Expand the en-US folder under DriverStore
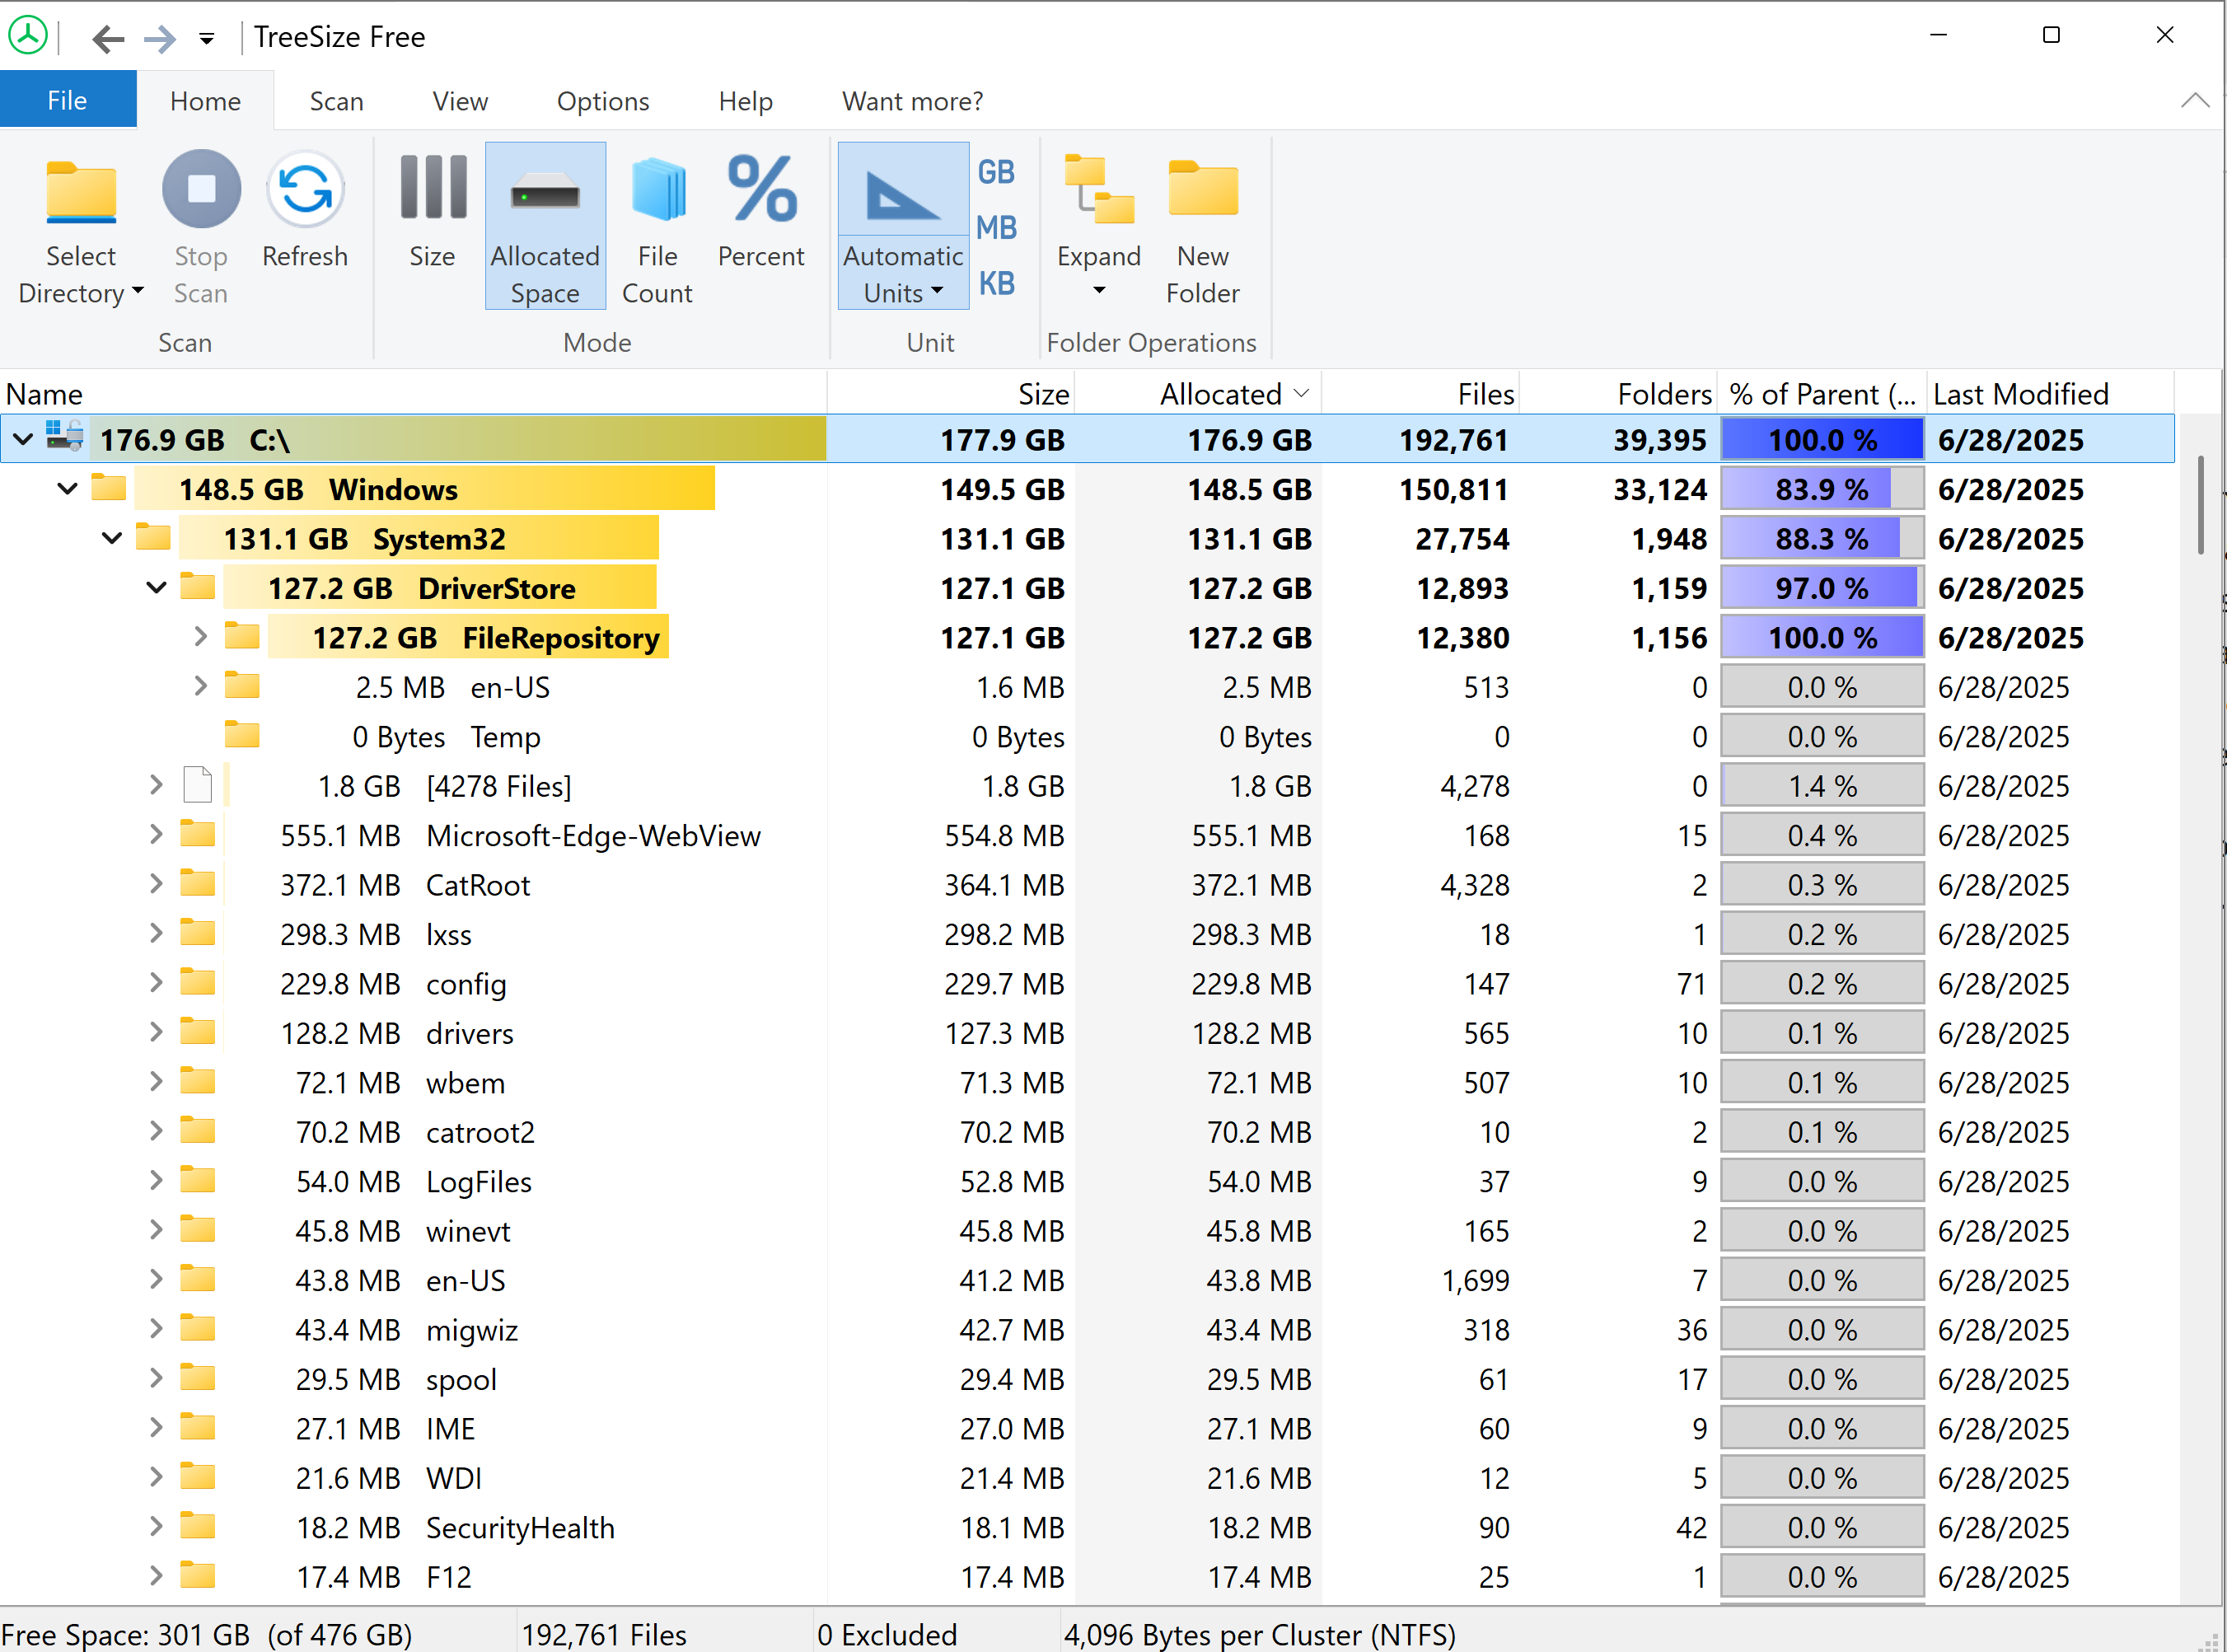The height and width of the screenshot is (1652, 2227). pos(200,685)
